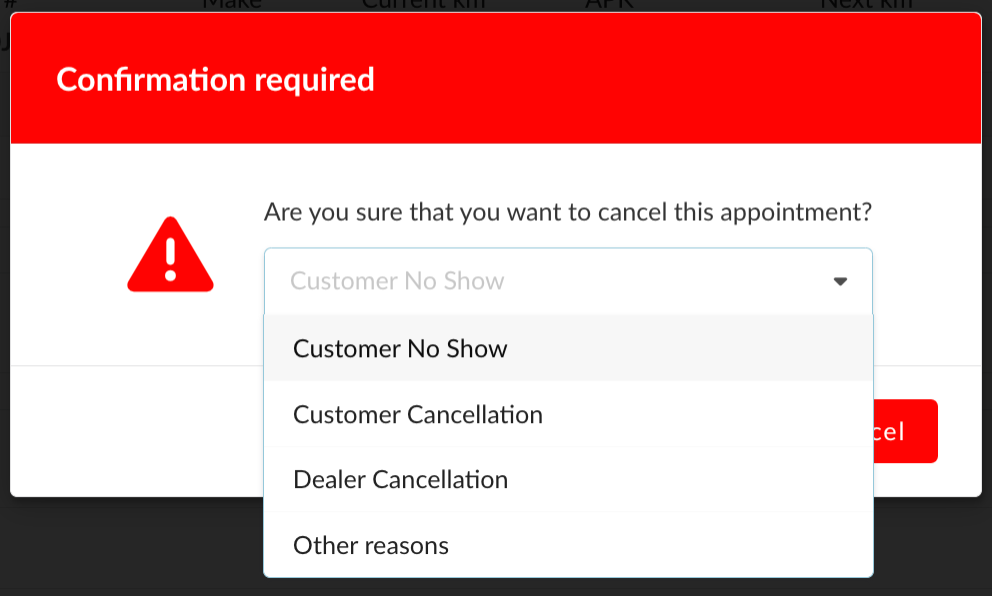Click the "Are you sure" question text
This screenshot has height=596, width=992.
(567, 212)
